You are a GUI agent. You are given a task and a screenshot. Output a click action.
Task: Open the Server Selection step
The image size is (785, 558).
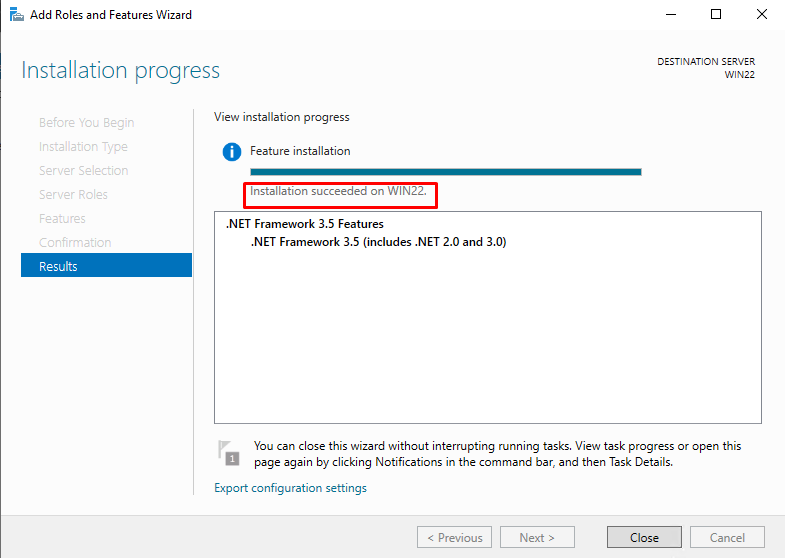[x=83, y=171]
